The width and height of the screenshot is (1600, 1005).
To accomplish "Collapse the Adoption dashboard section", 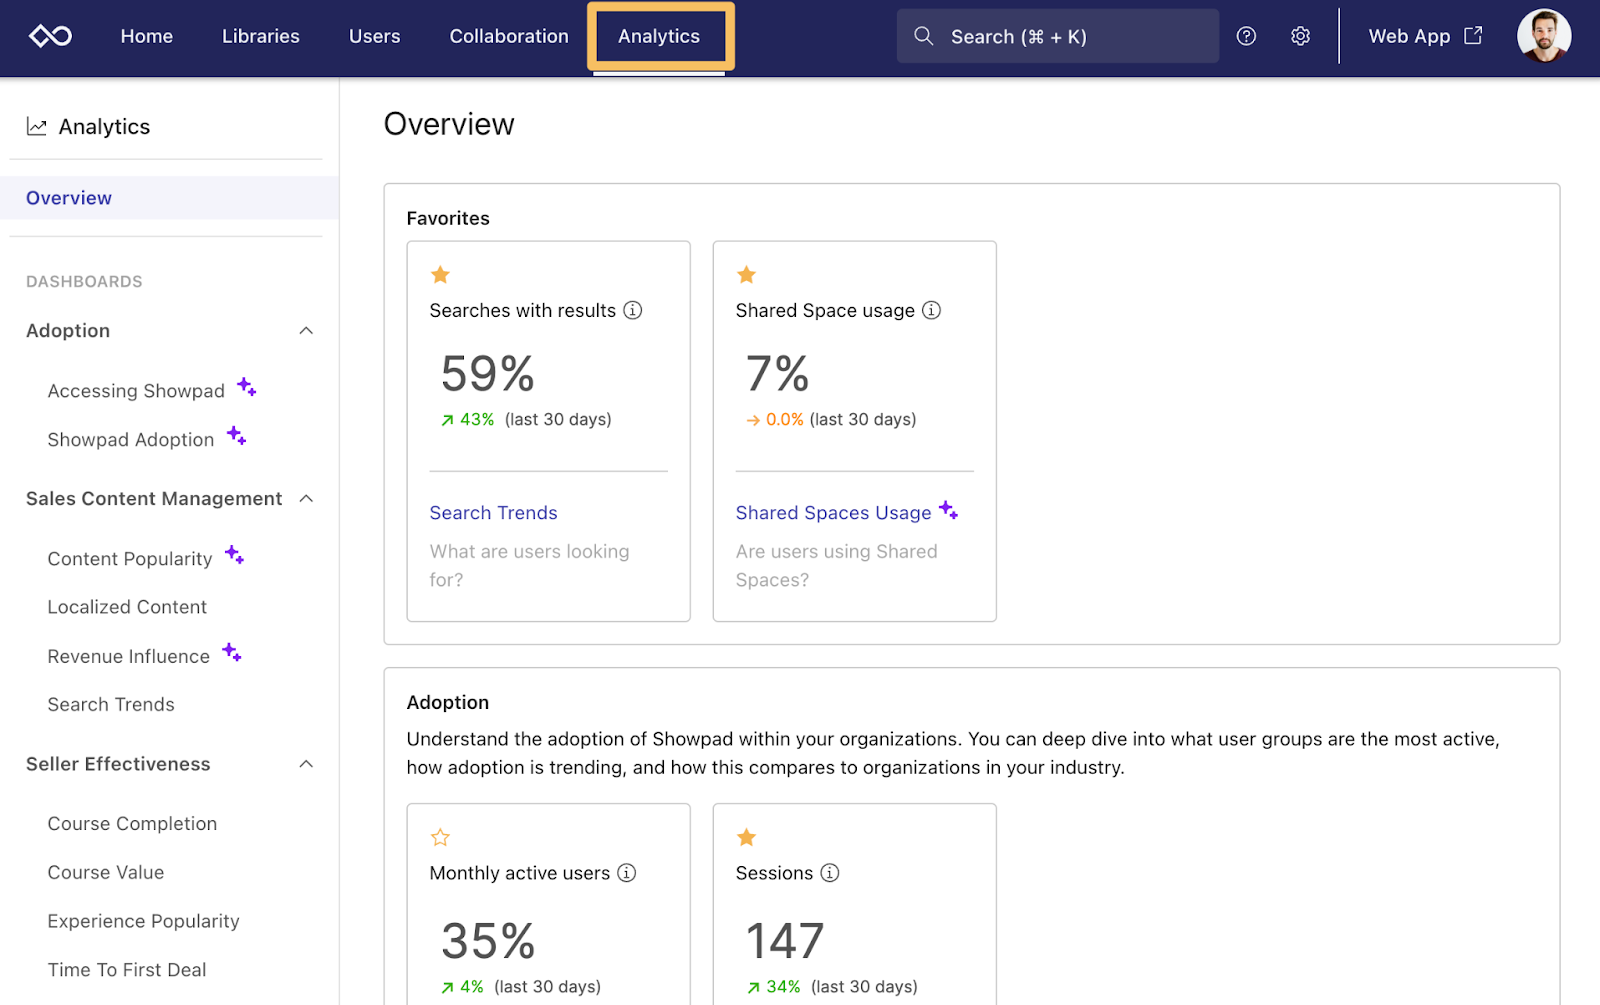I will point(306,330).
